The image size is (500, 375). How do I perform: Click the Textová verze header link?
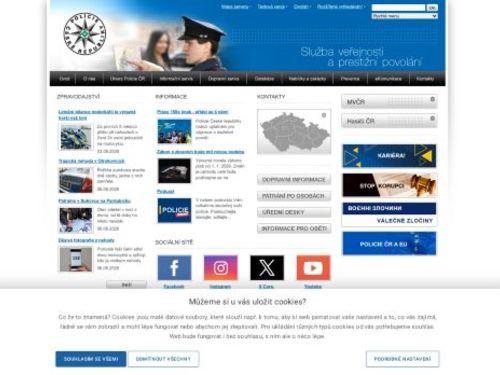point(271,7)
